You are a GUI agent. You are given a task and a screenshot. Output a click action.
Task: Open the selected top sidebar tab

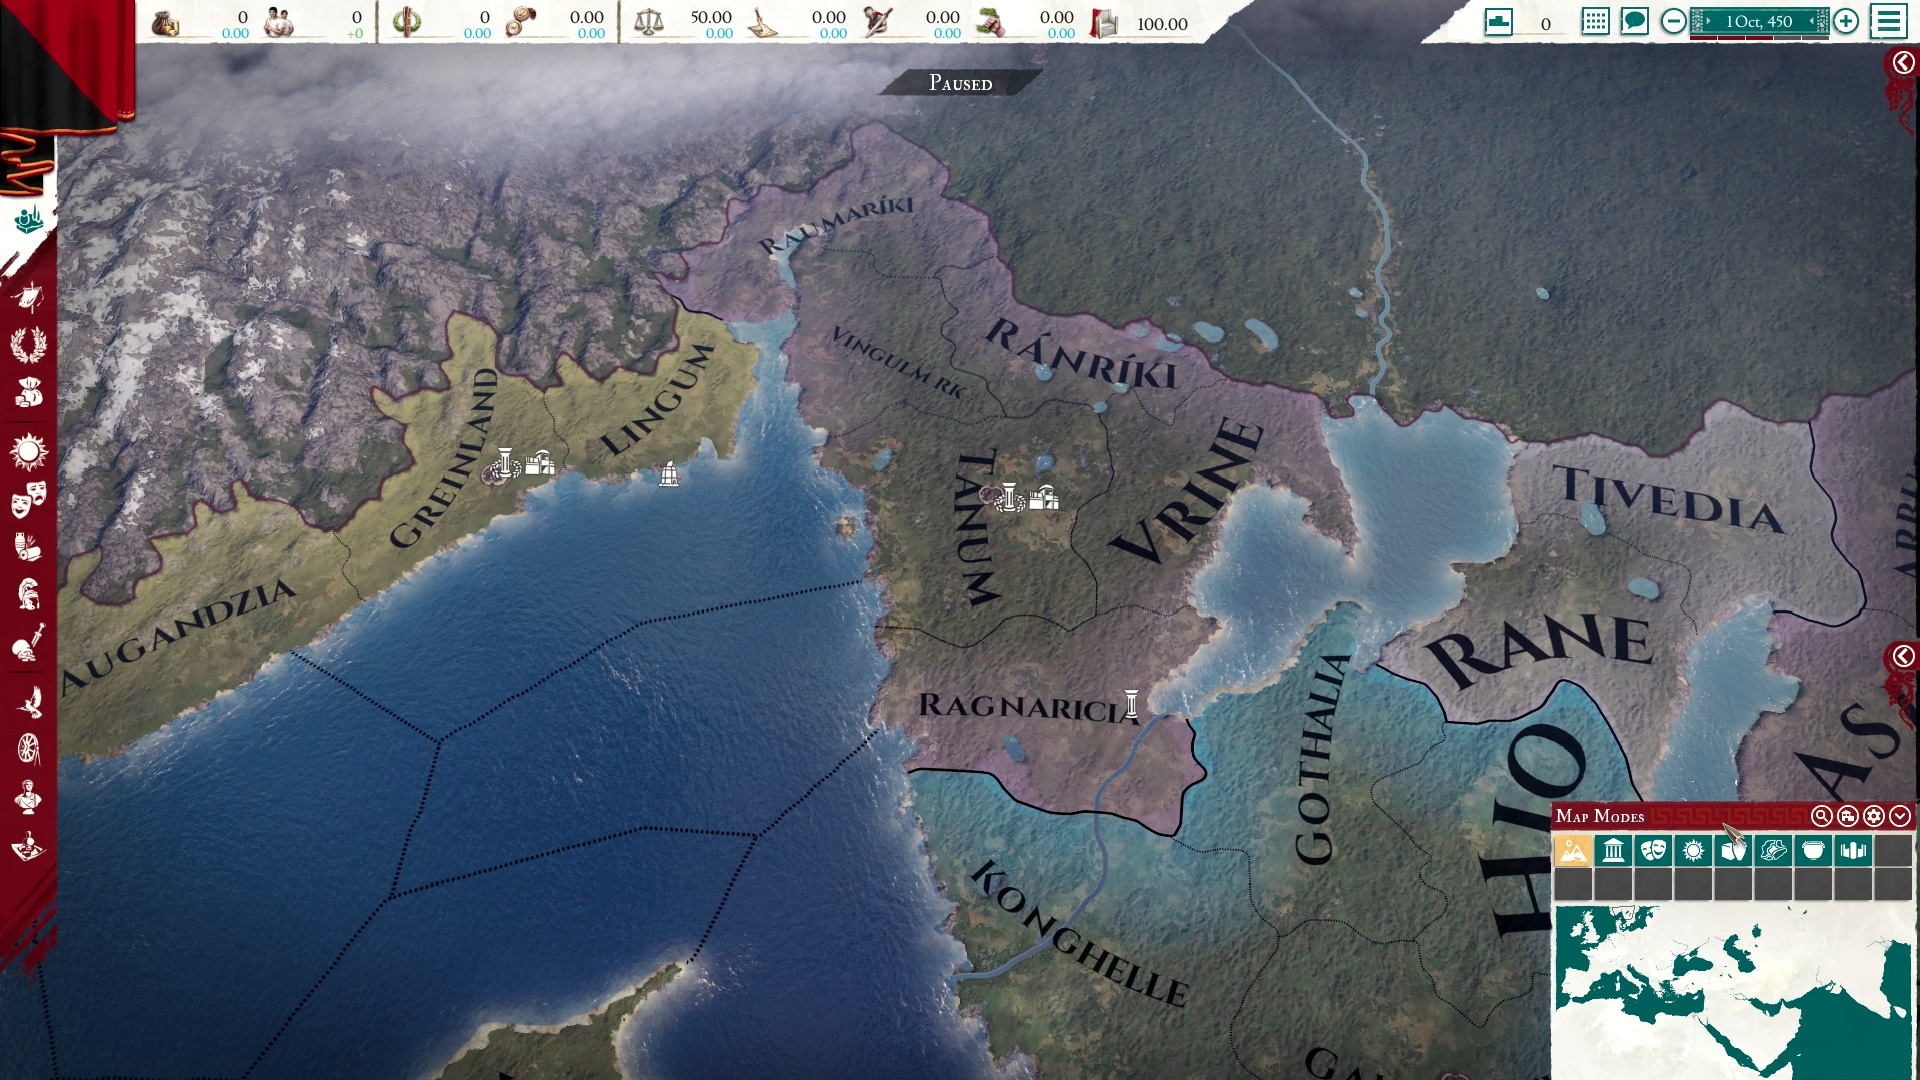point(28,219)
